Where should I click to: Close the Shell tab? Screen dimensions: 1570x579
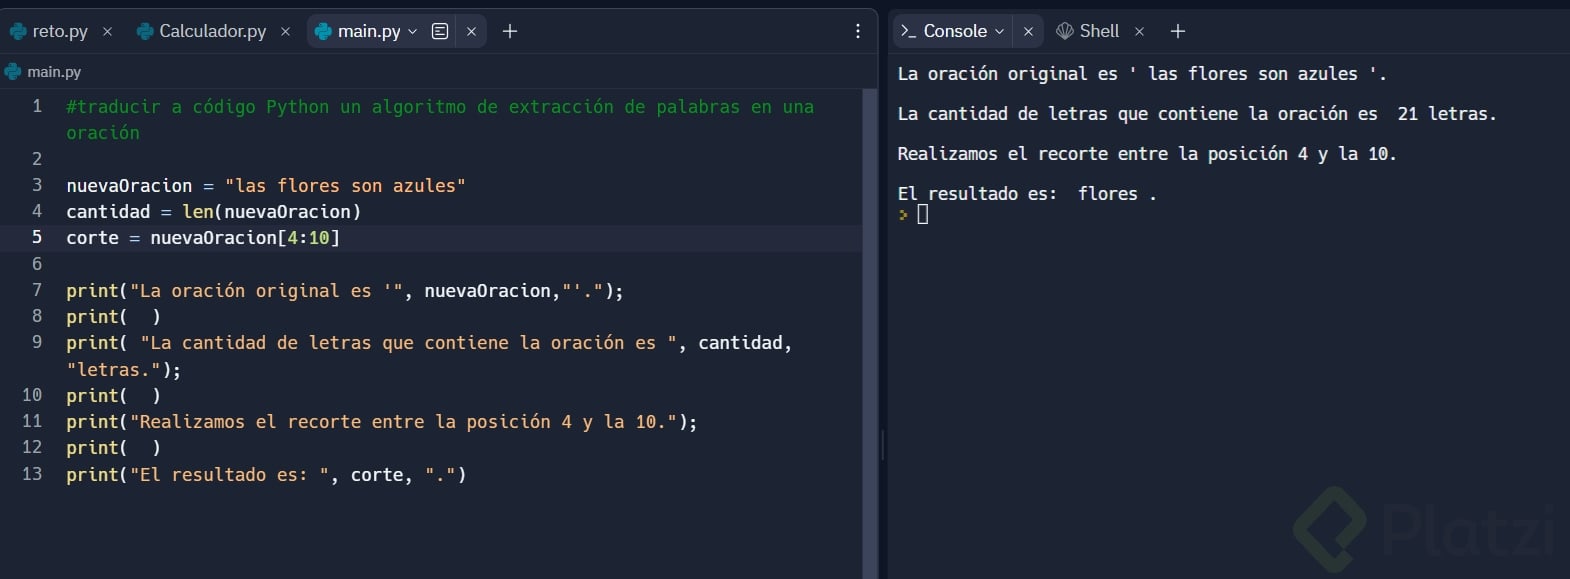coord(1139,32)
